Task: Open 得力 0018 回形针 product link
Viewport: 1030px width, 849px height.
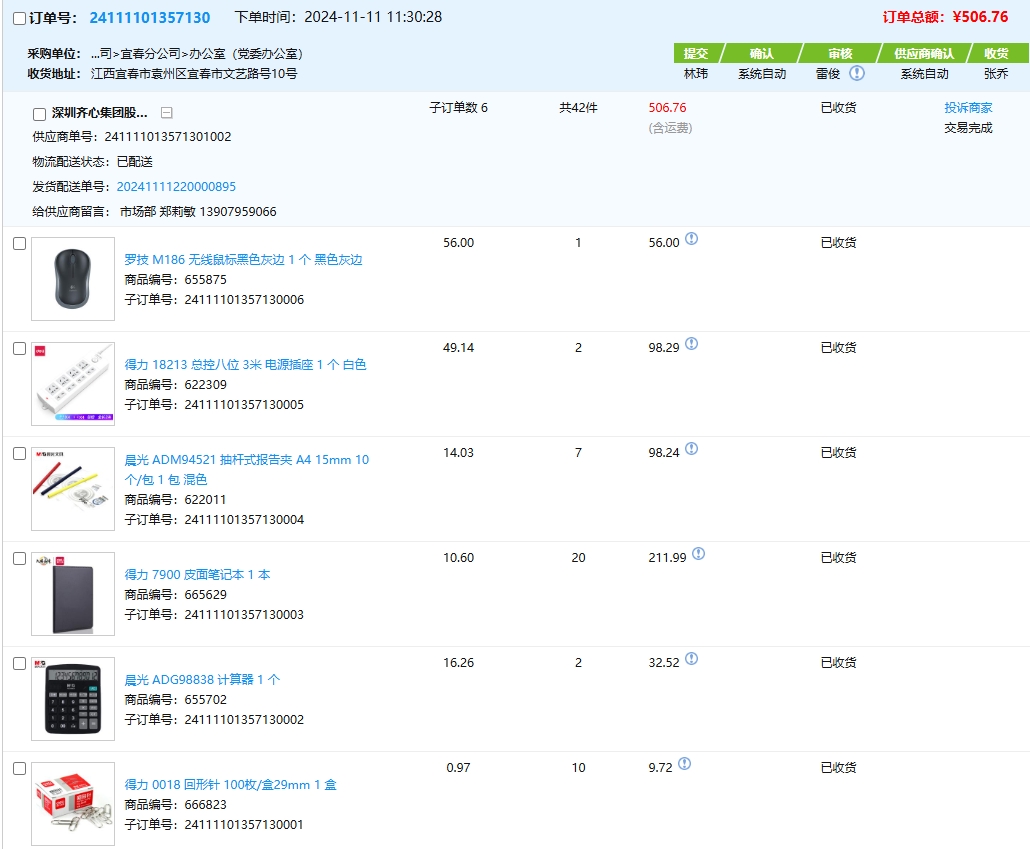Action: [231, 785]
